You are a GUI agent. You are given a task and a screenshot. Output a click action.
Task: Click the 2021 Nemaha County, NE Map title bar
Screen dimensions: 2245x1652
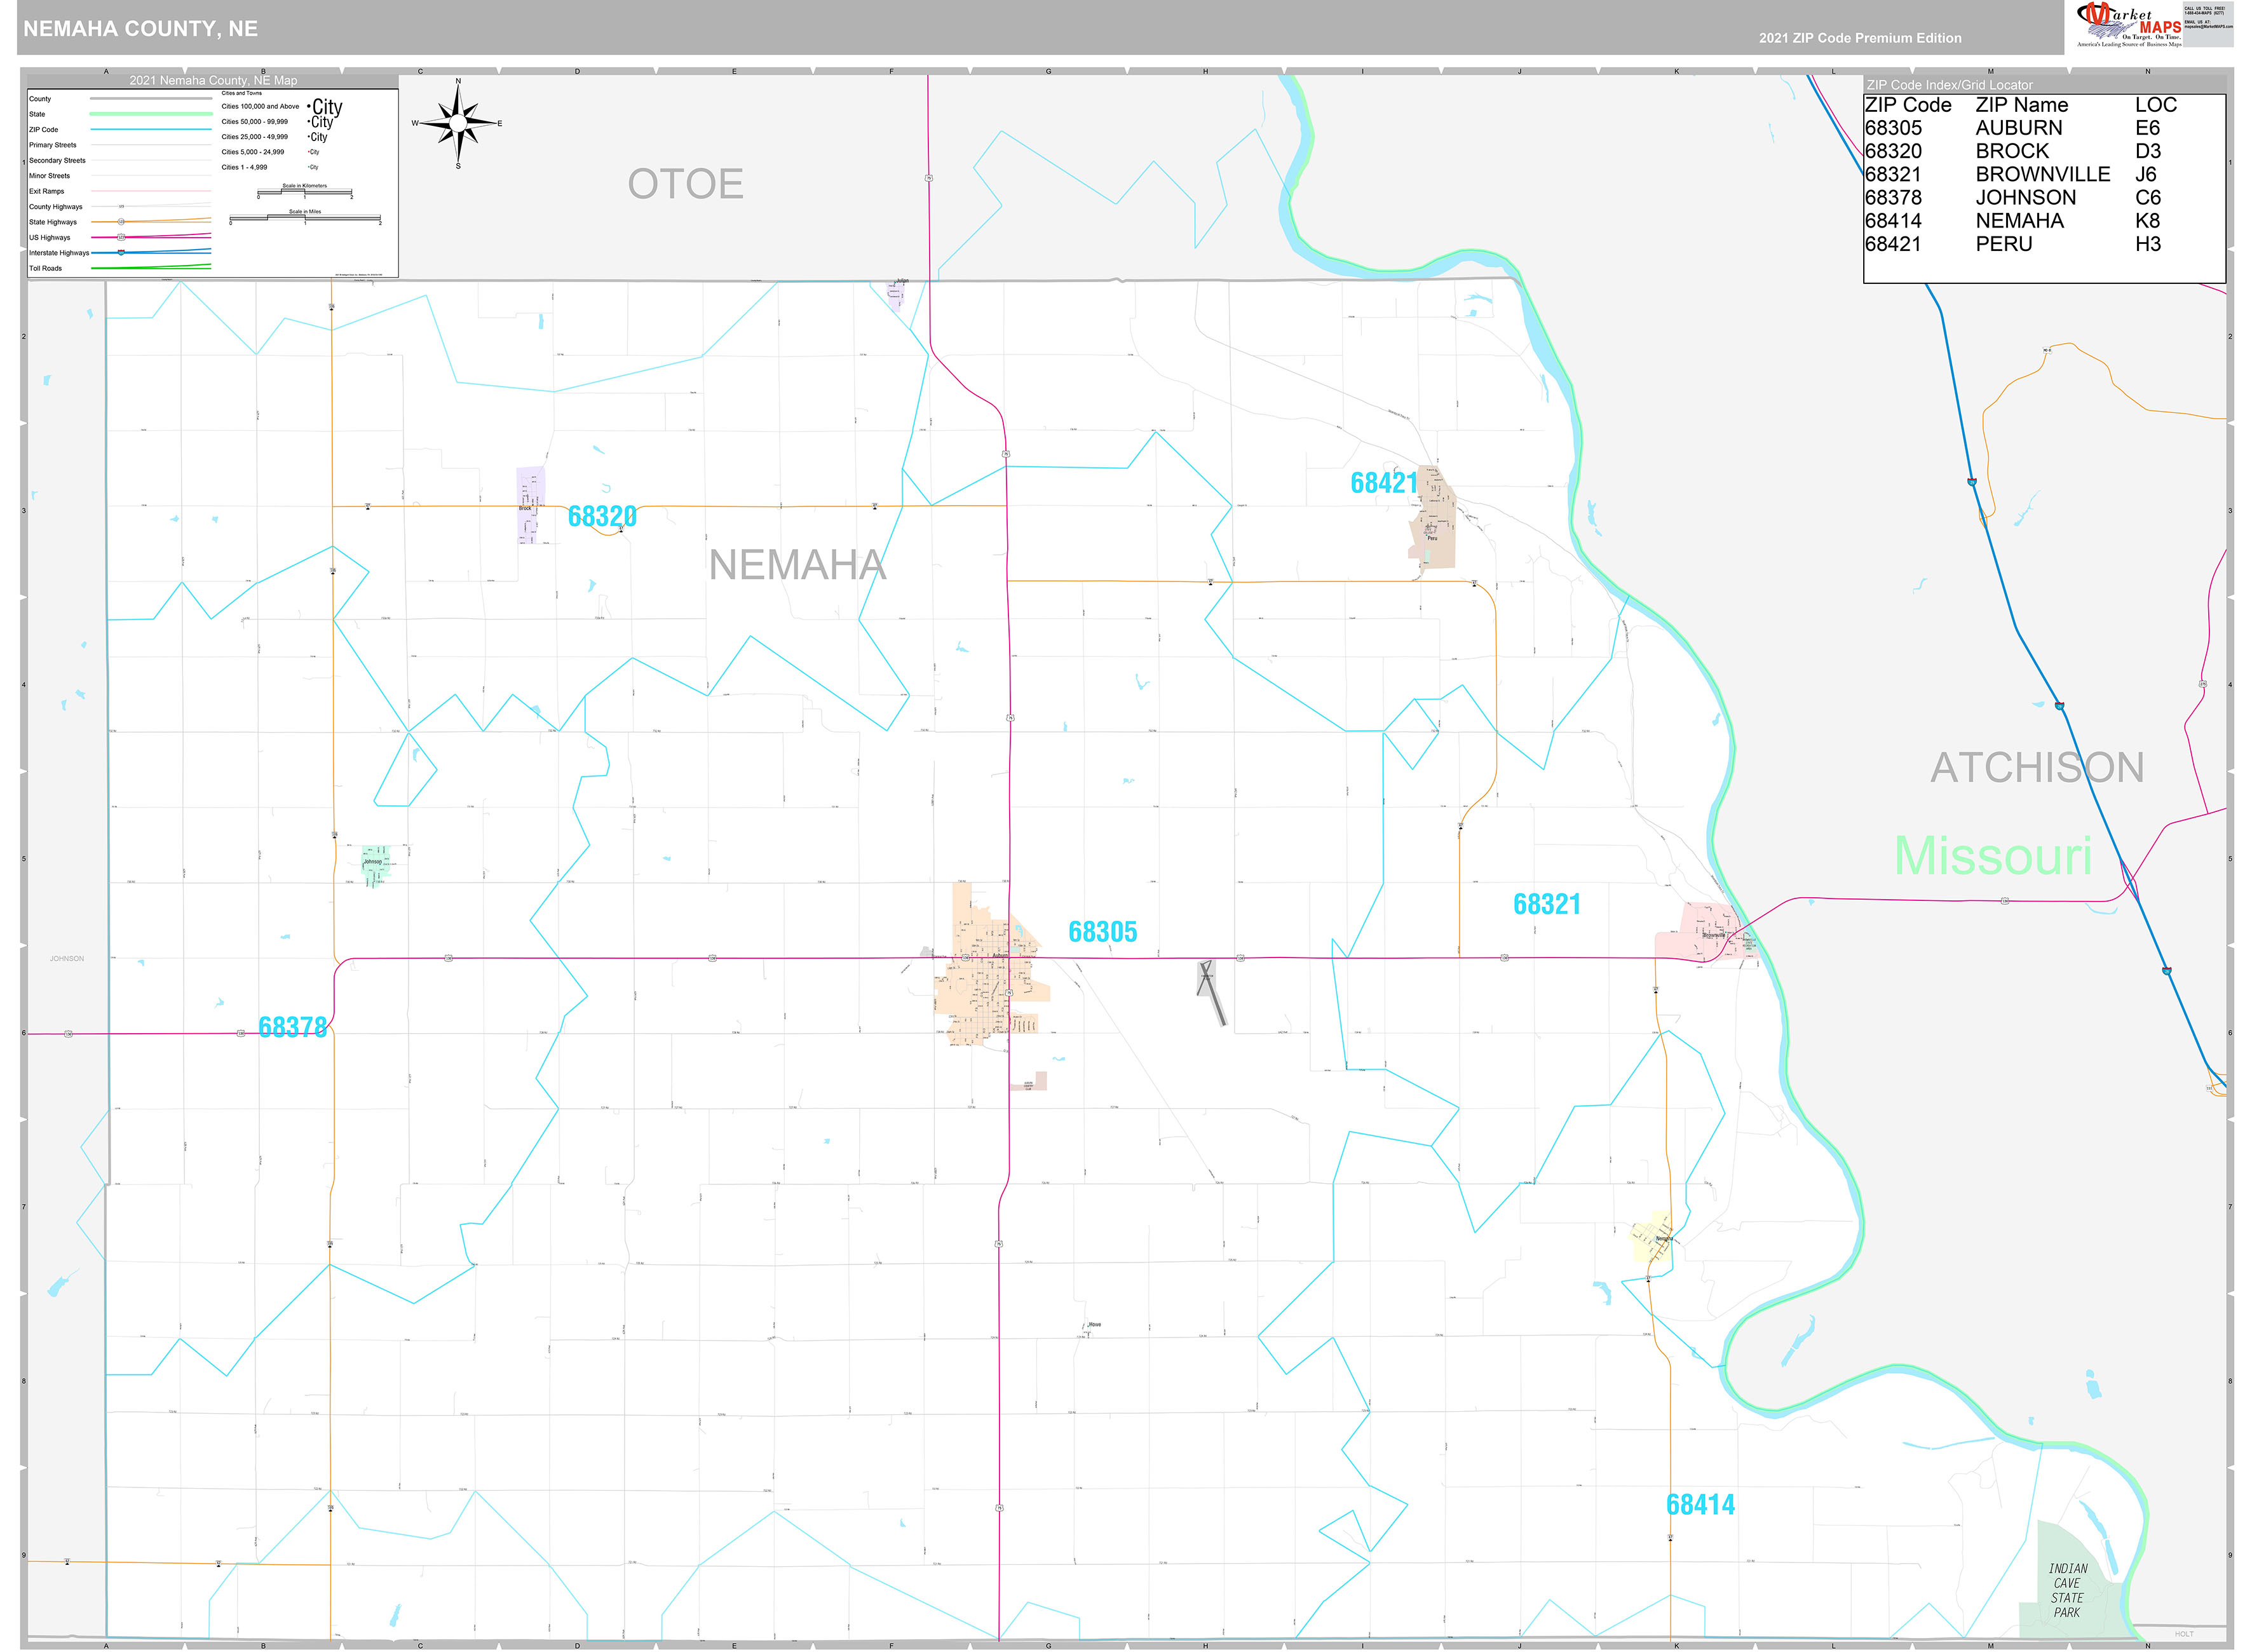pyautogui.click(x=214, y=80)
